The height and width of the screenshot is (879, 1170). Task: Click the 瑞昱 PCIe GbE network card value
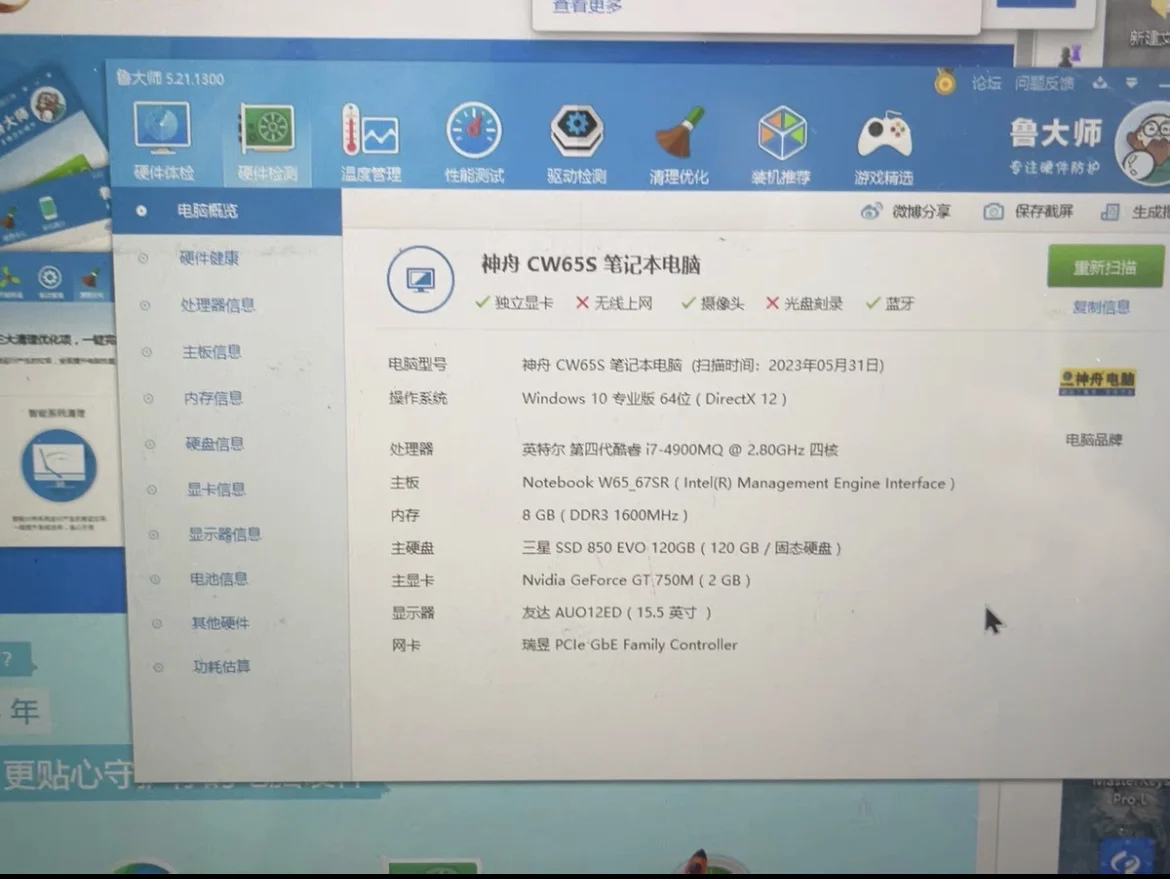click(629, 645)
